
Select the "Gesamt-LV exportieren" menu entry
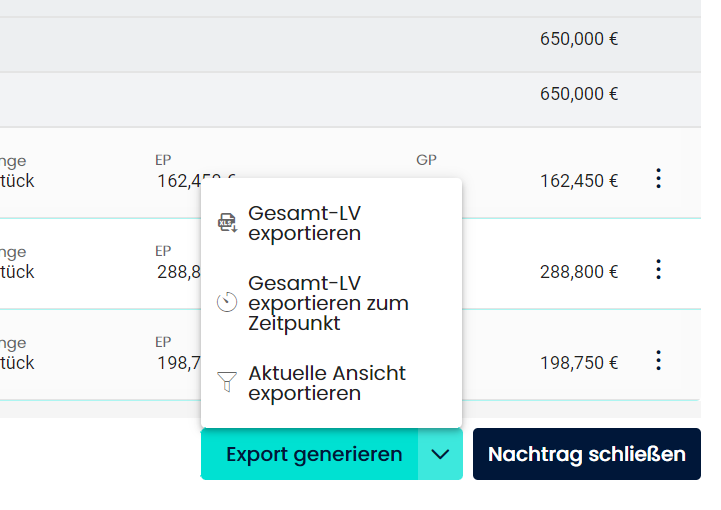point(304,223)
